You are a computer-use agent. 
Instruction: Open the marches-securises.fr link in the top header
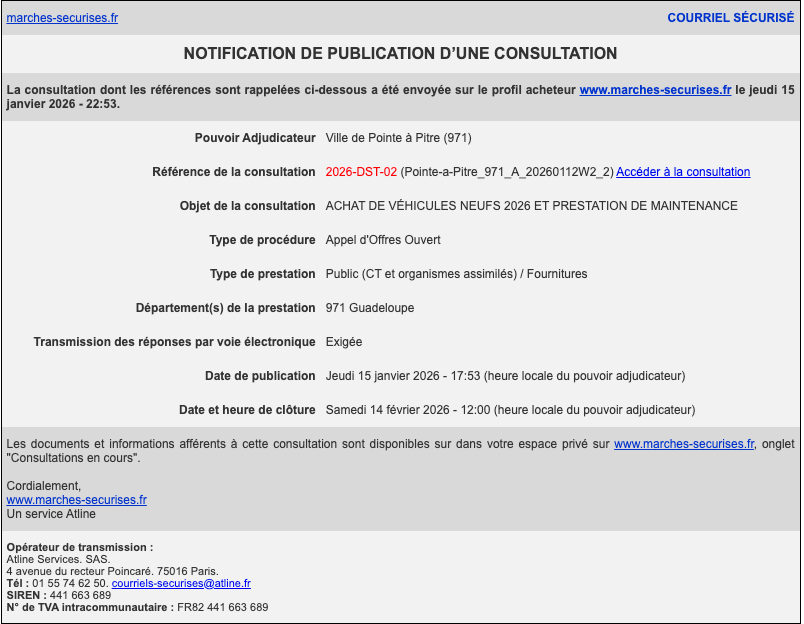coord(62,18)
